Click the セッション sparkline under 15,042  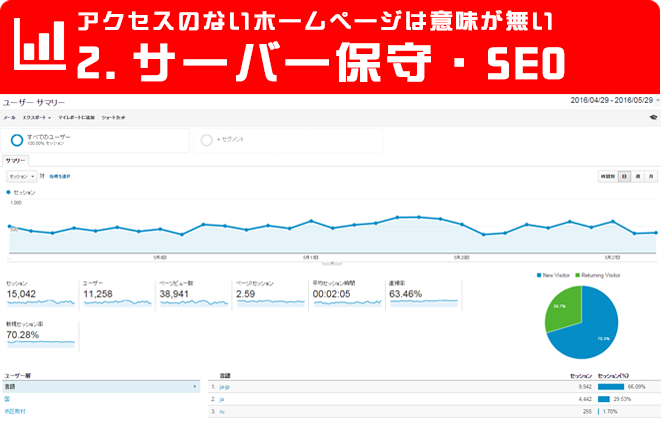coord(40,302)
